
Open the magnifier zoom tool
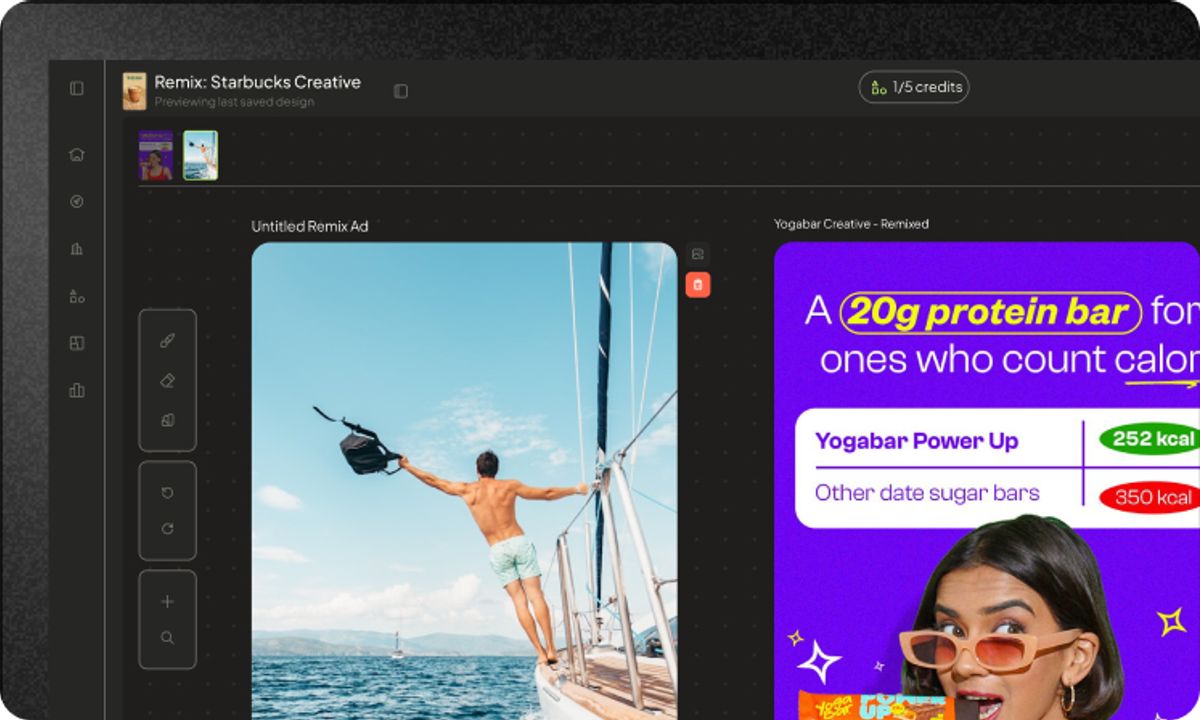pyautogui.click(x=167, y=637)
